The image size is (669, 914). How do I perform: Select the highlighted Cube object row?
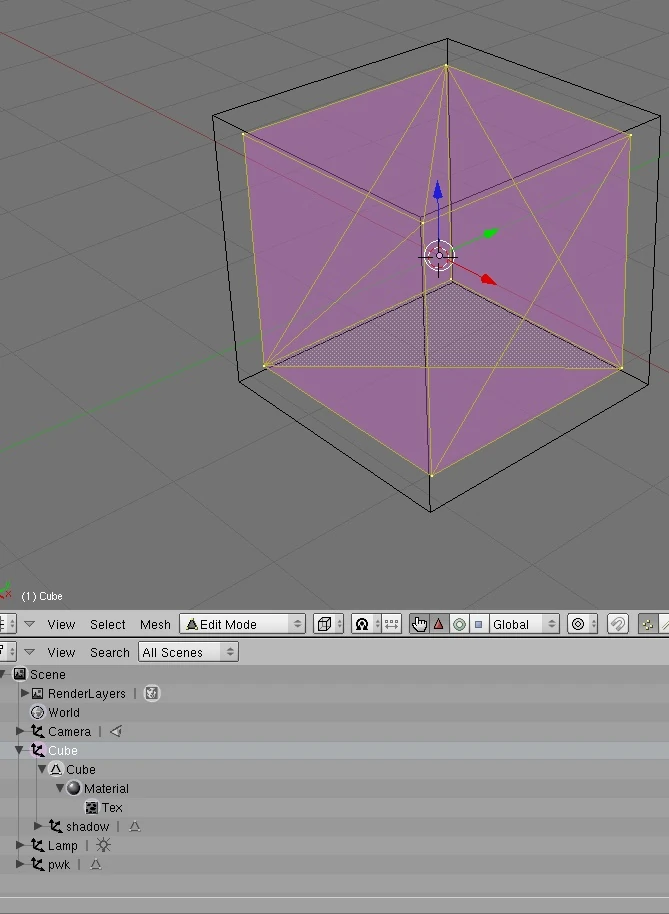click(x=334, y=750)
